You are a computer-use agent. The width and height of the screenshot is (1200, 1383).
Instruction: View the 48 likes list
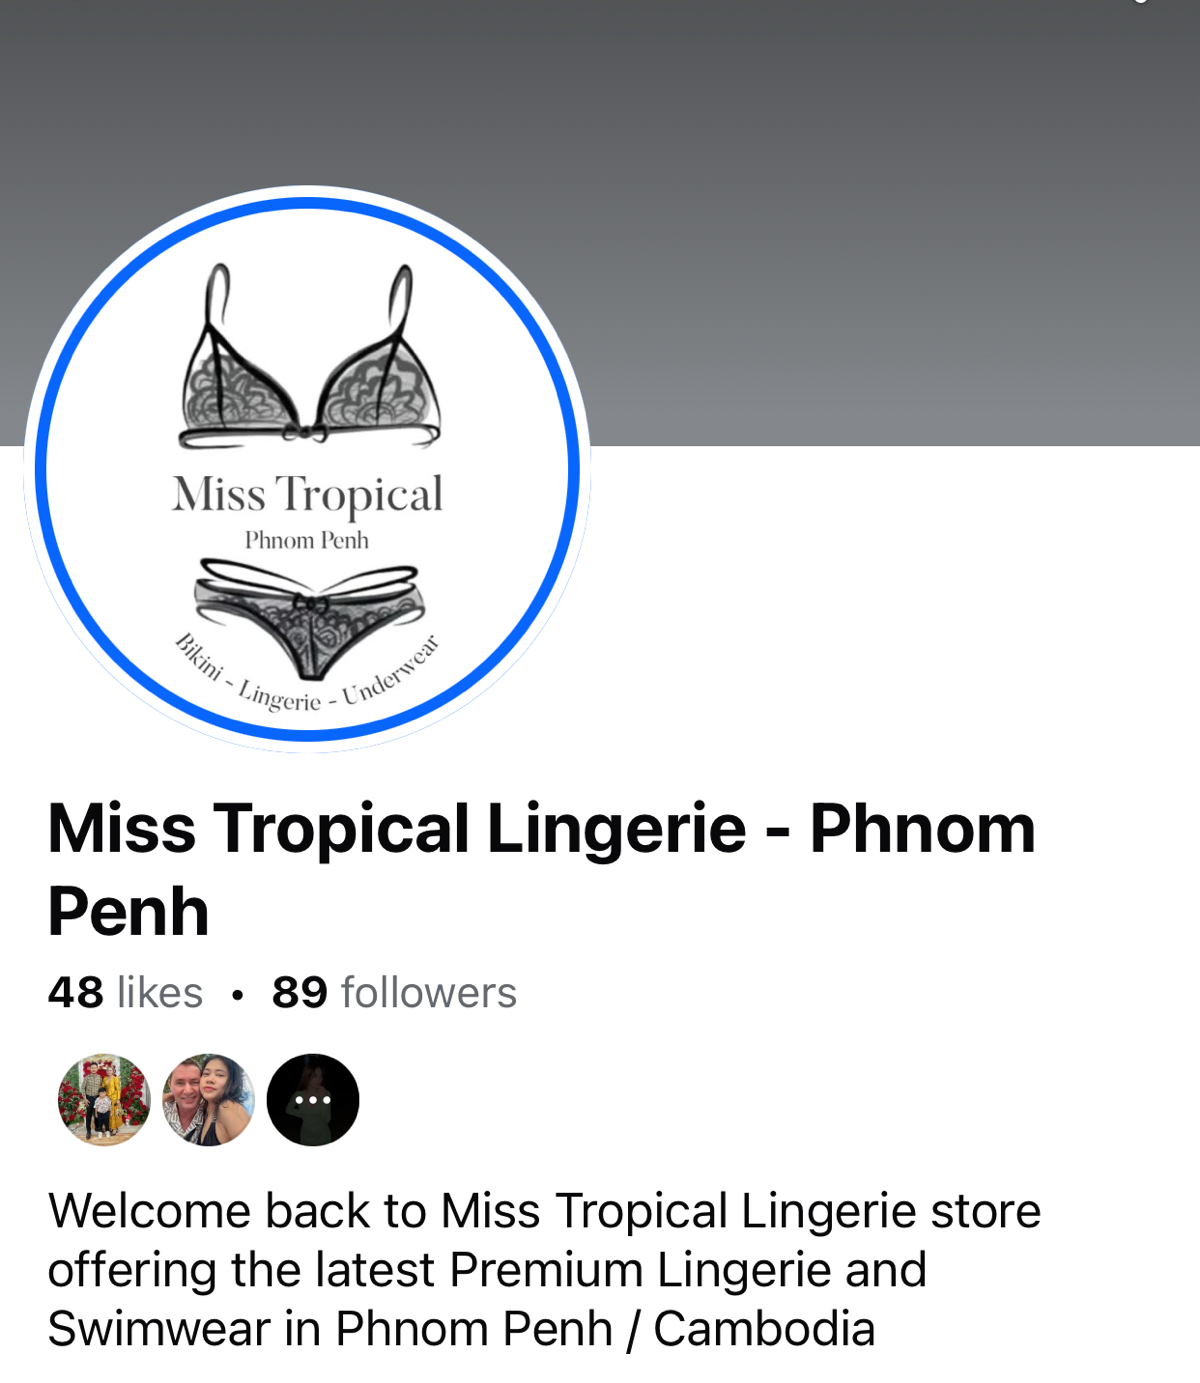click(x=125, y=993)
